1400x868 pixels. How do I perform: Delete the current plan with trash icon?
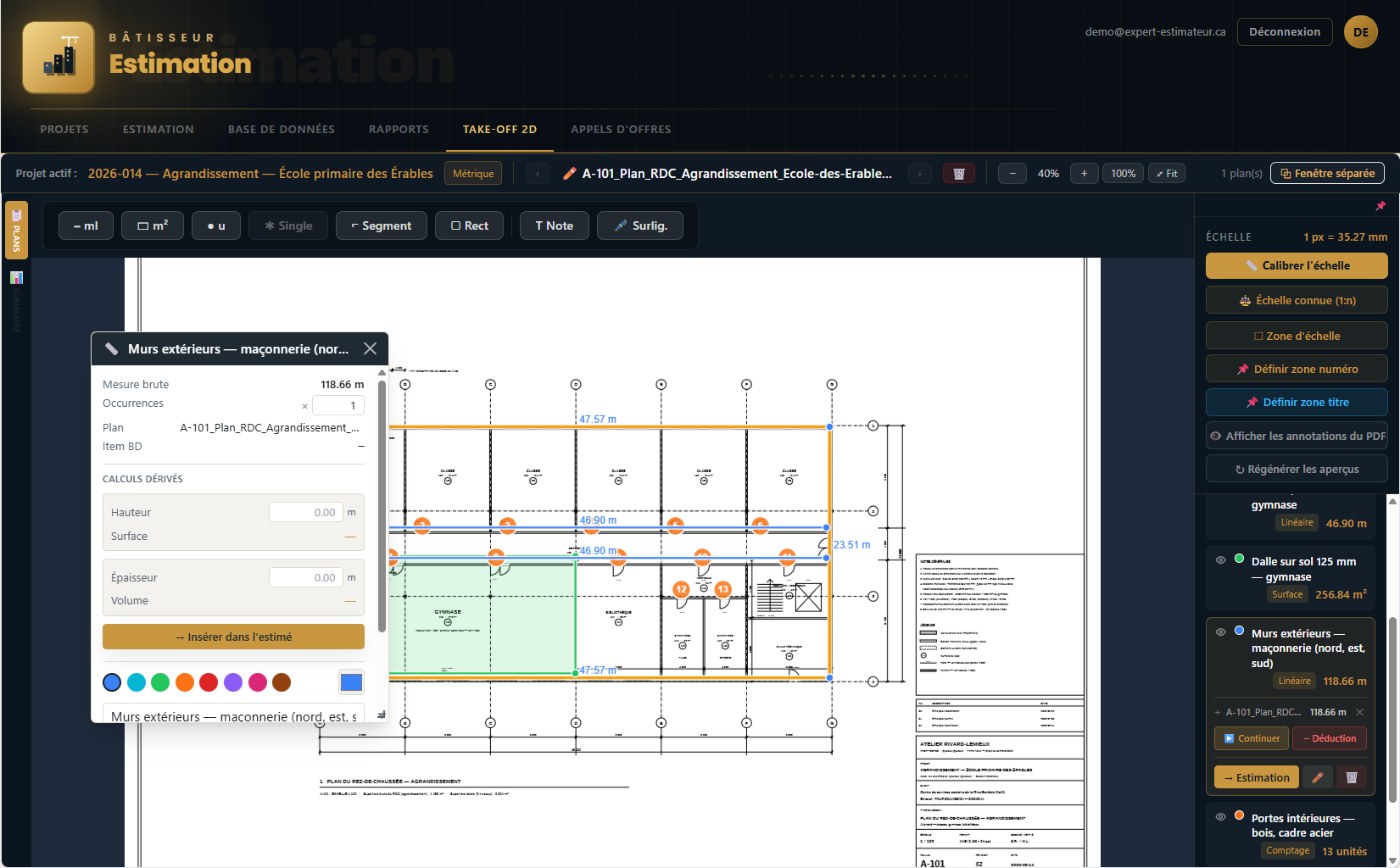958,173
